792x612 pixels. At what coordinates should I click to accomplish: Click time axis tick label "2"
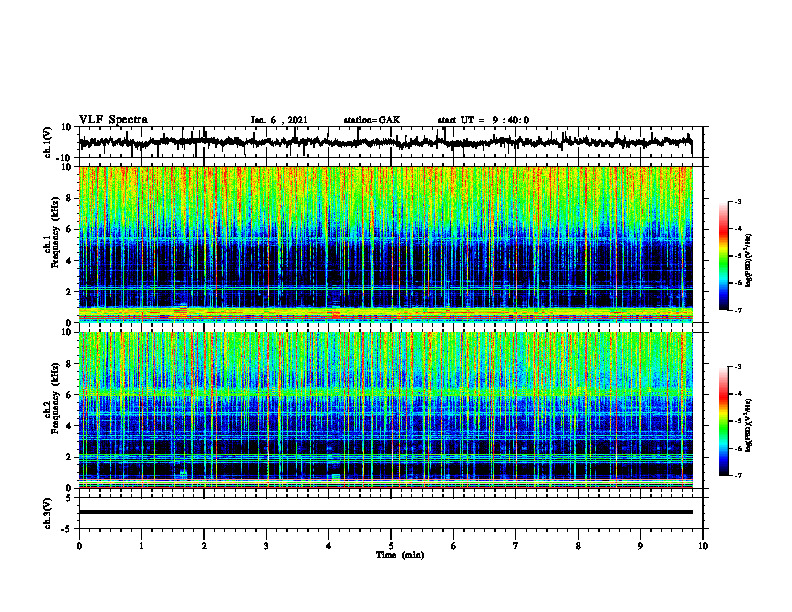(204, 546)
